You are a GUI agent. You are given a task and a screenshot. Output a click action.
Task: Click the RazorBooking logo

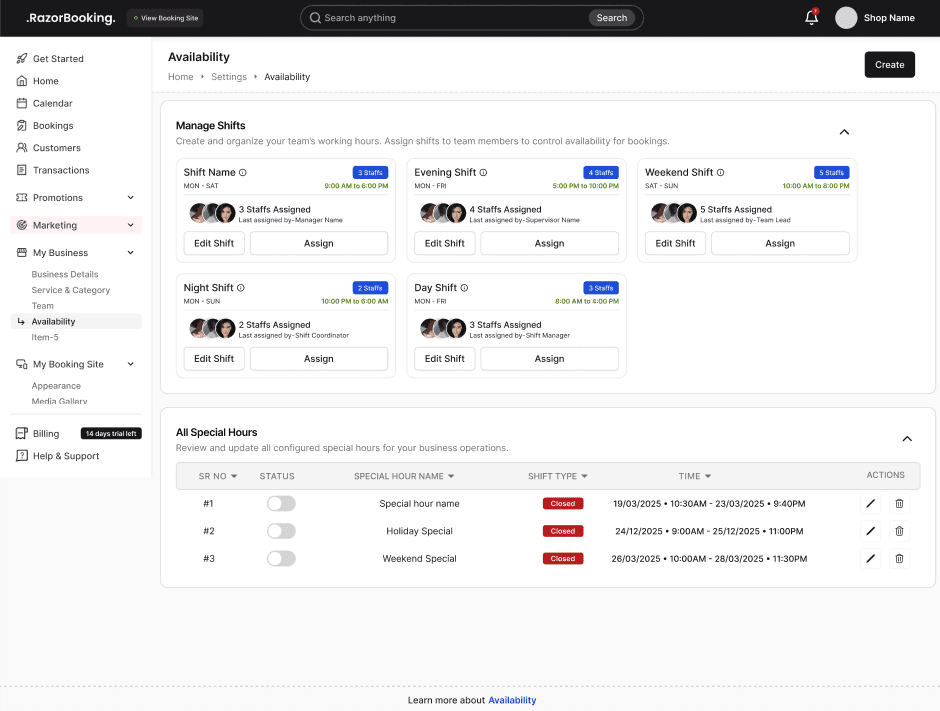[x=71, y=18]
